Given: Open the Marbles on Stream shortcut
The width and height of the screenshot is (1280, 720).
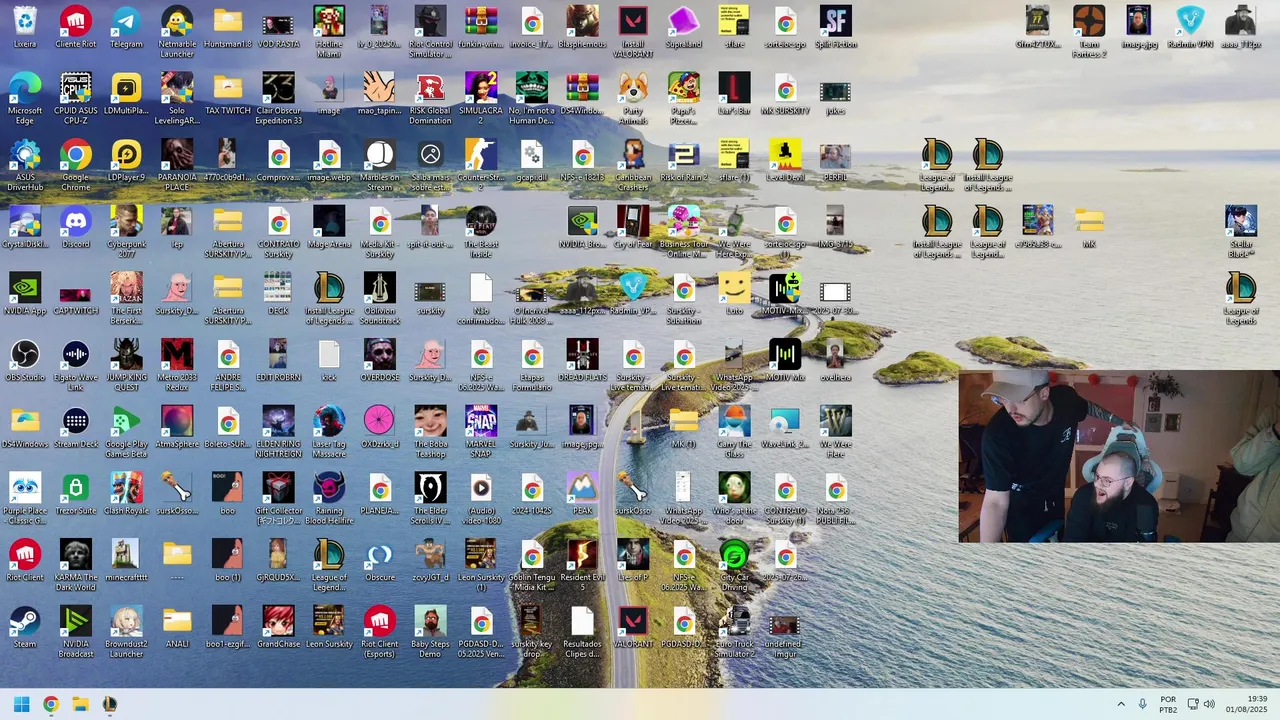Looking at the screenshot, I should (380, 165).
